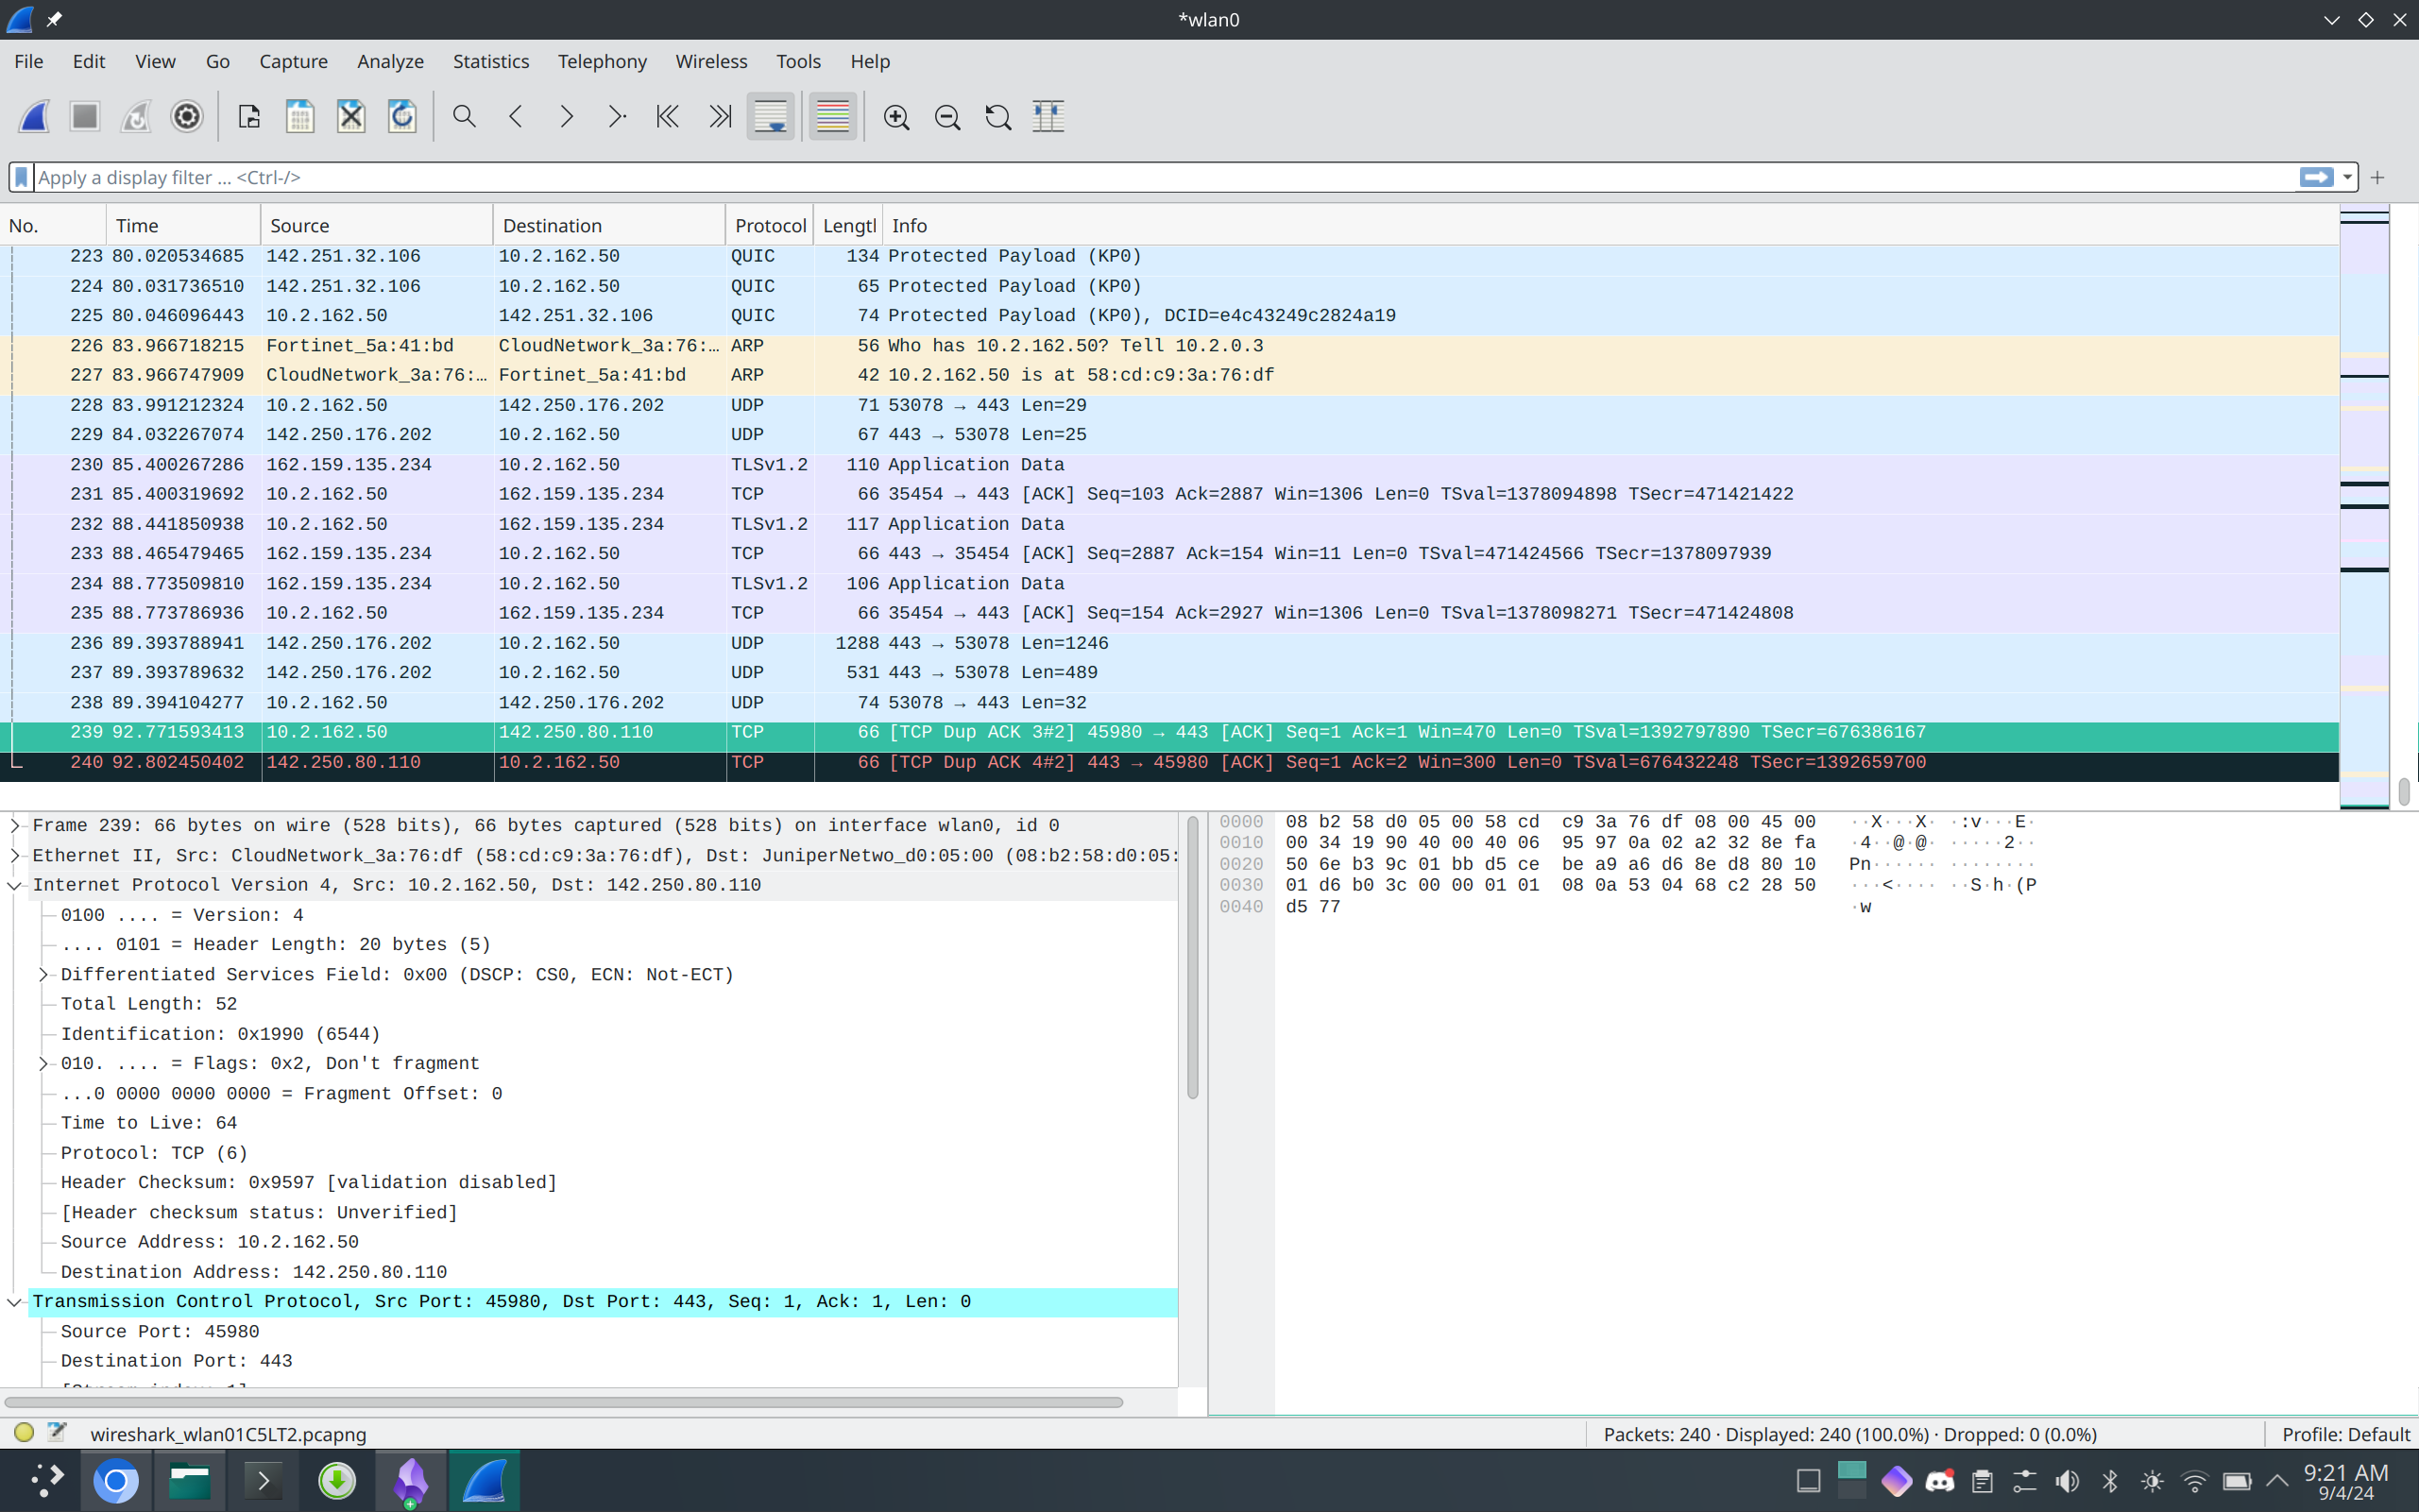Open the capture options gear icon

click(186, 117)
